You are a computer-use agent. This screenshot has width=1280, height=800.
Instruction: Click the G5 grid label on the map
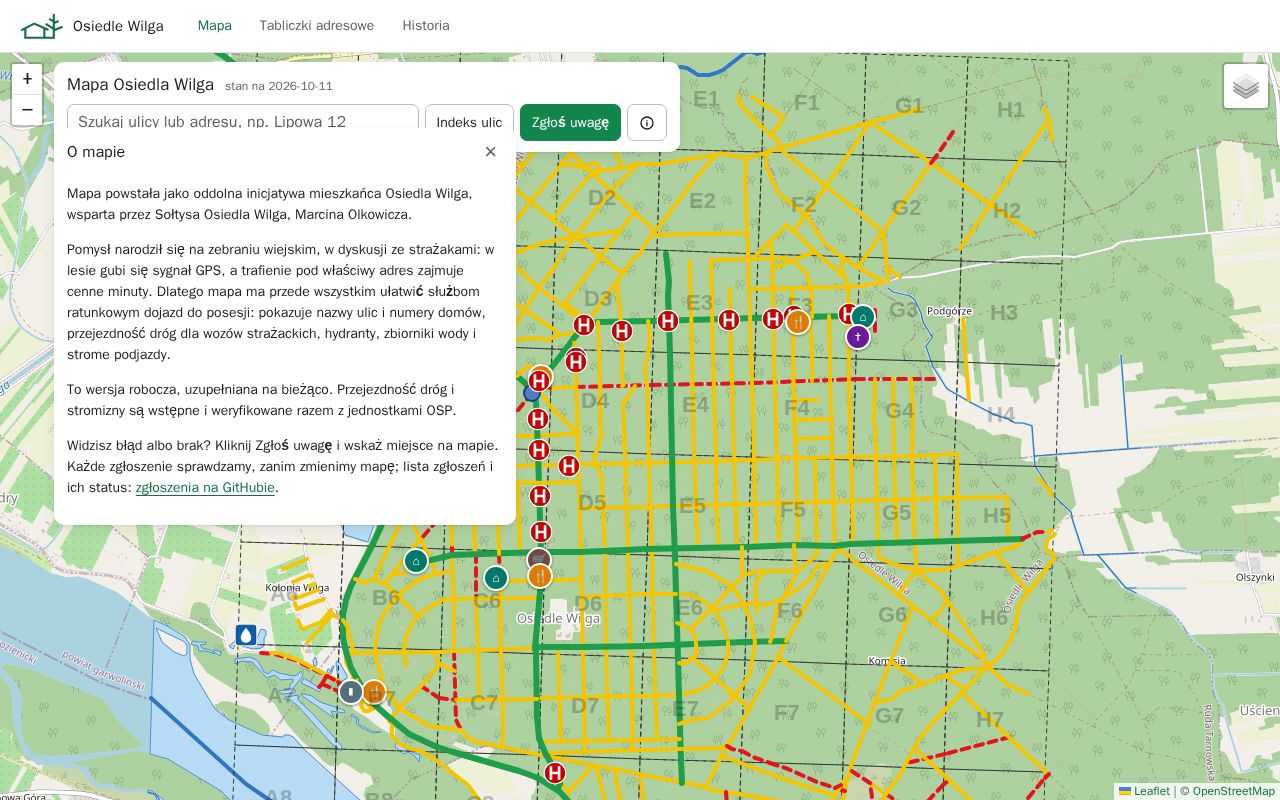point(897,513)
